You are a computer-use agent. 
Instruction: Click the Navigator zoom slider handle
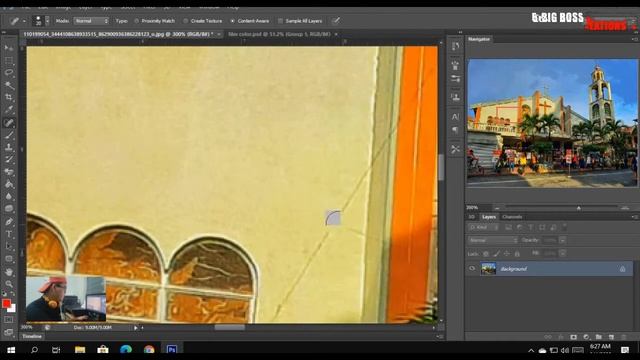(x=579, y=208)
